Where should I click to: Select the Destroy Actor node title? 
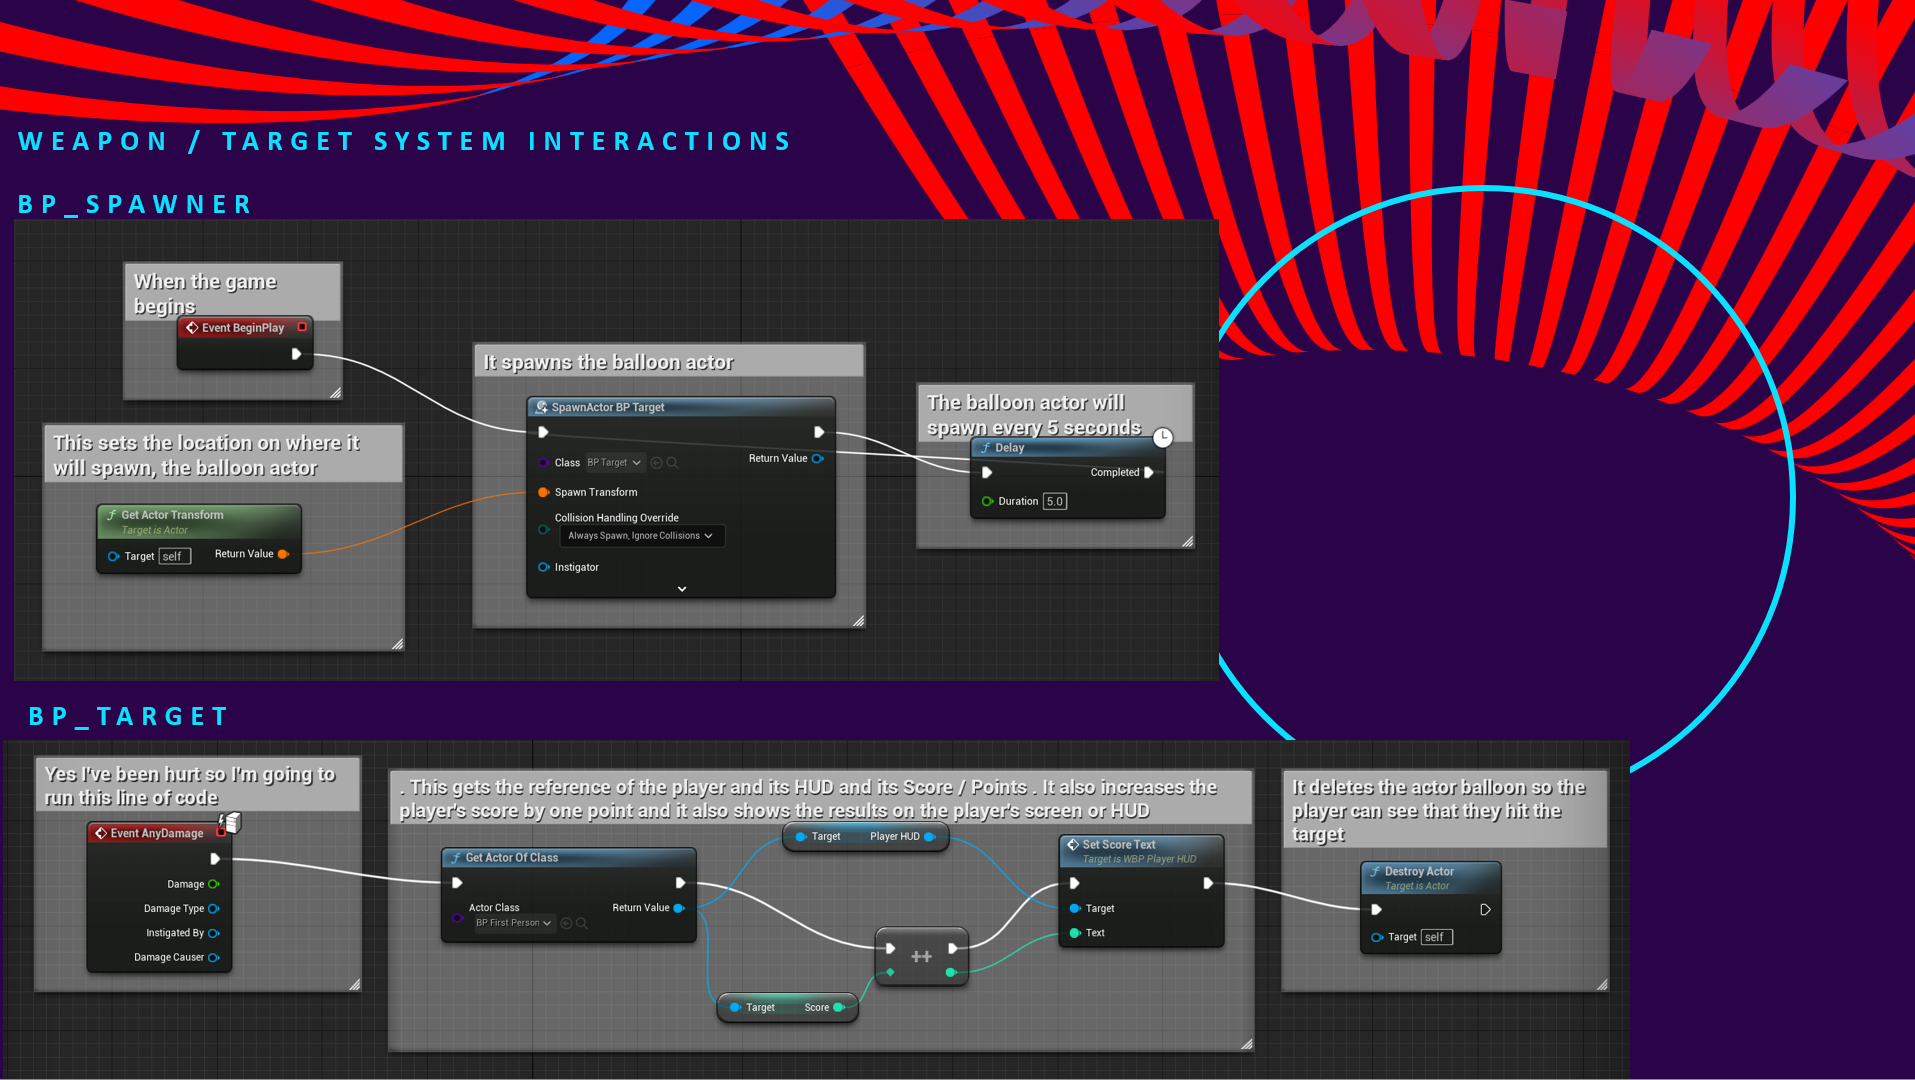[x=1419, y=872]
